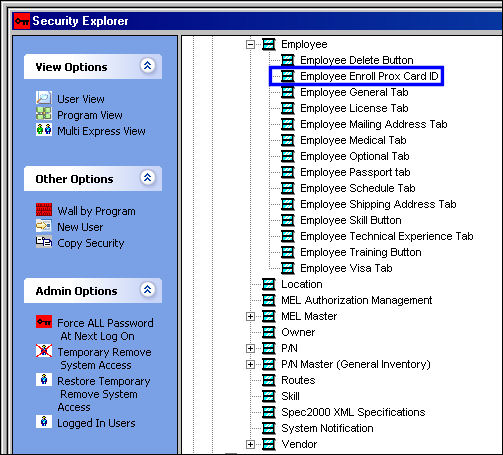Select the Employee parent node label

(x=304, y=44)
